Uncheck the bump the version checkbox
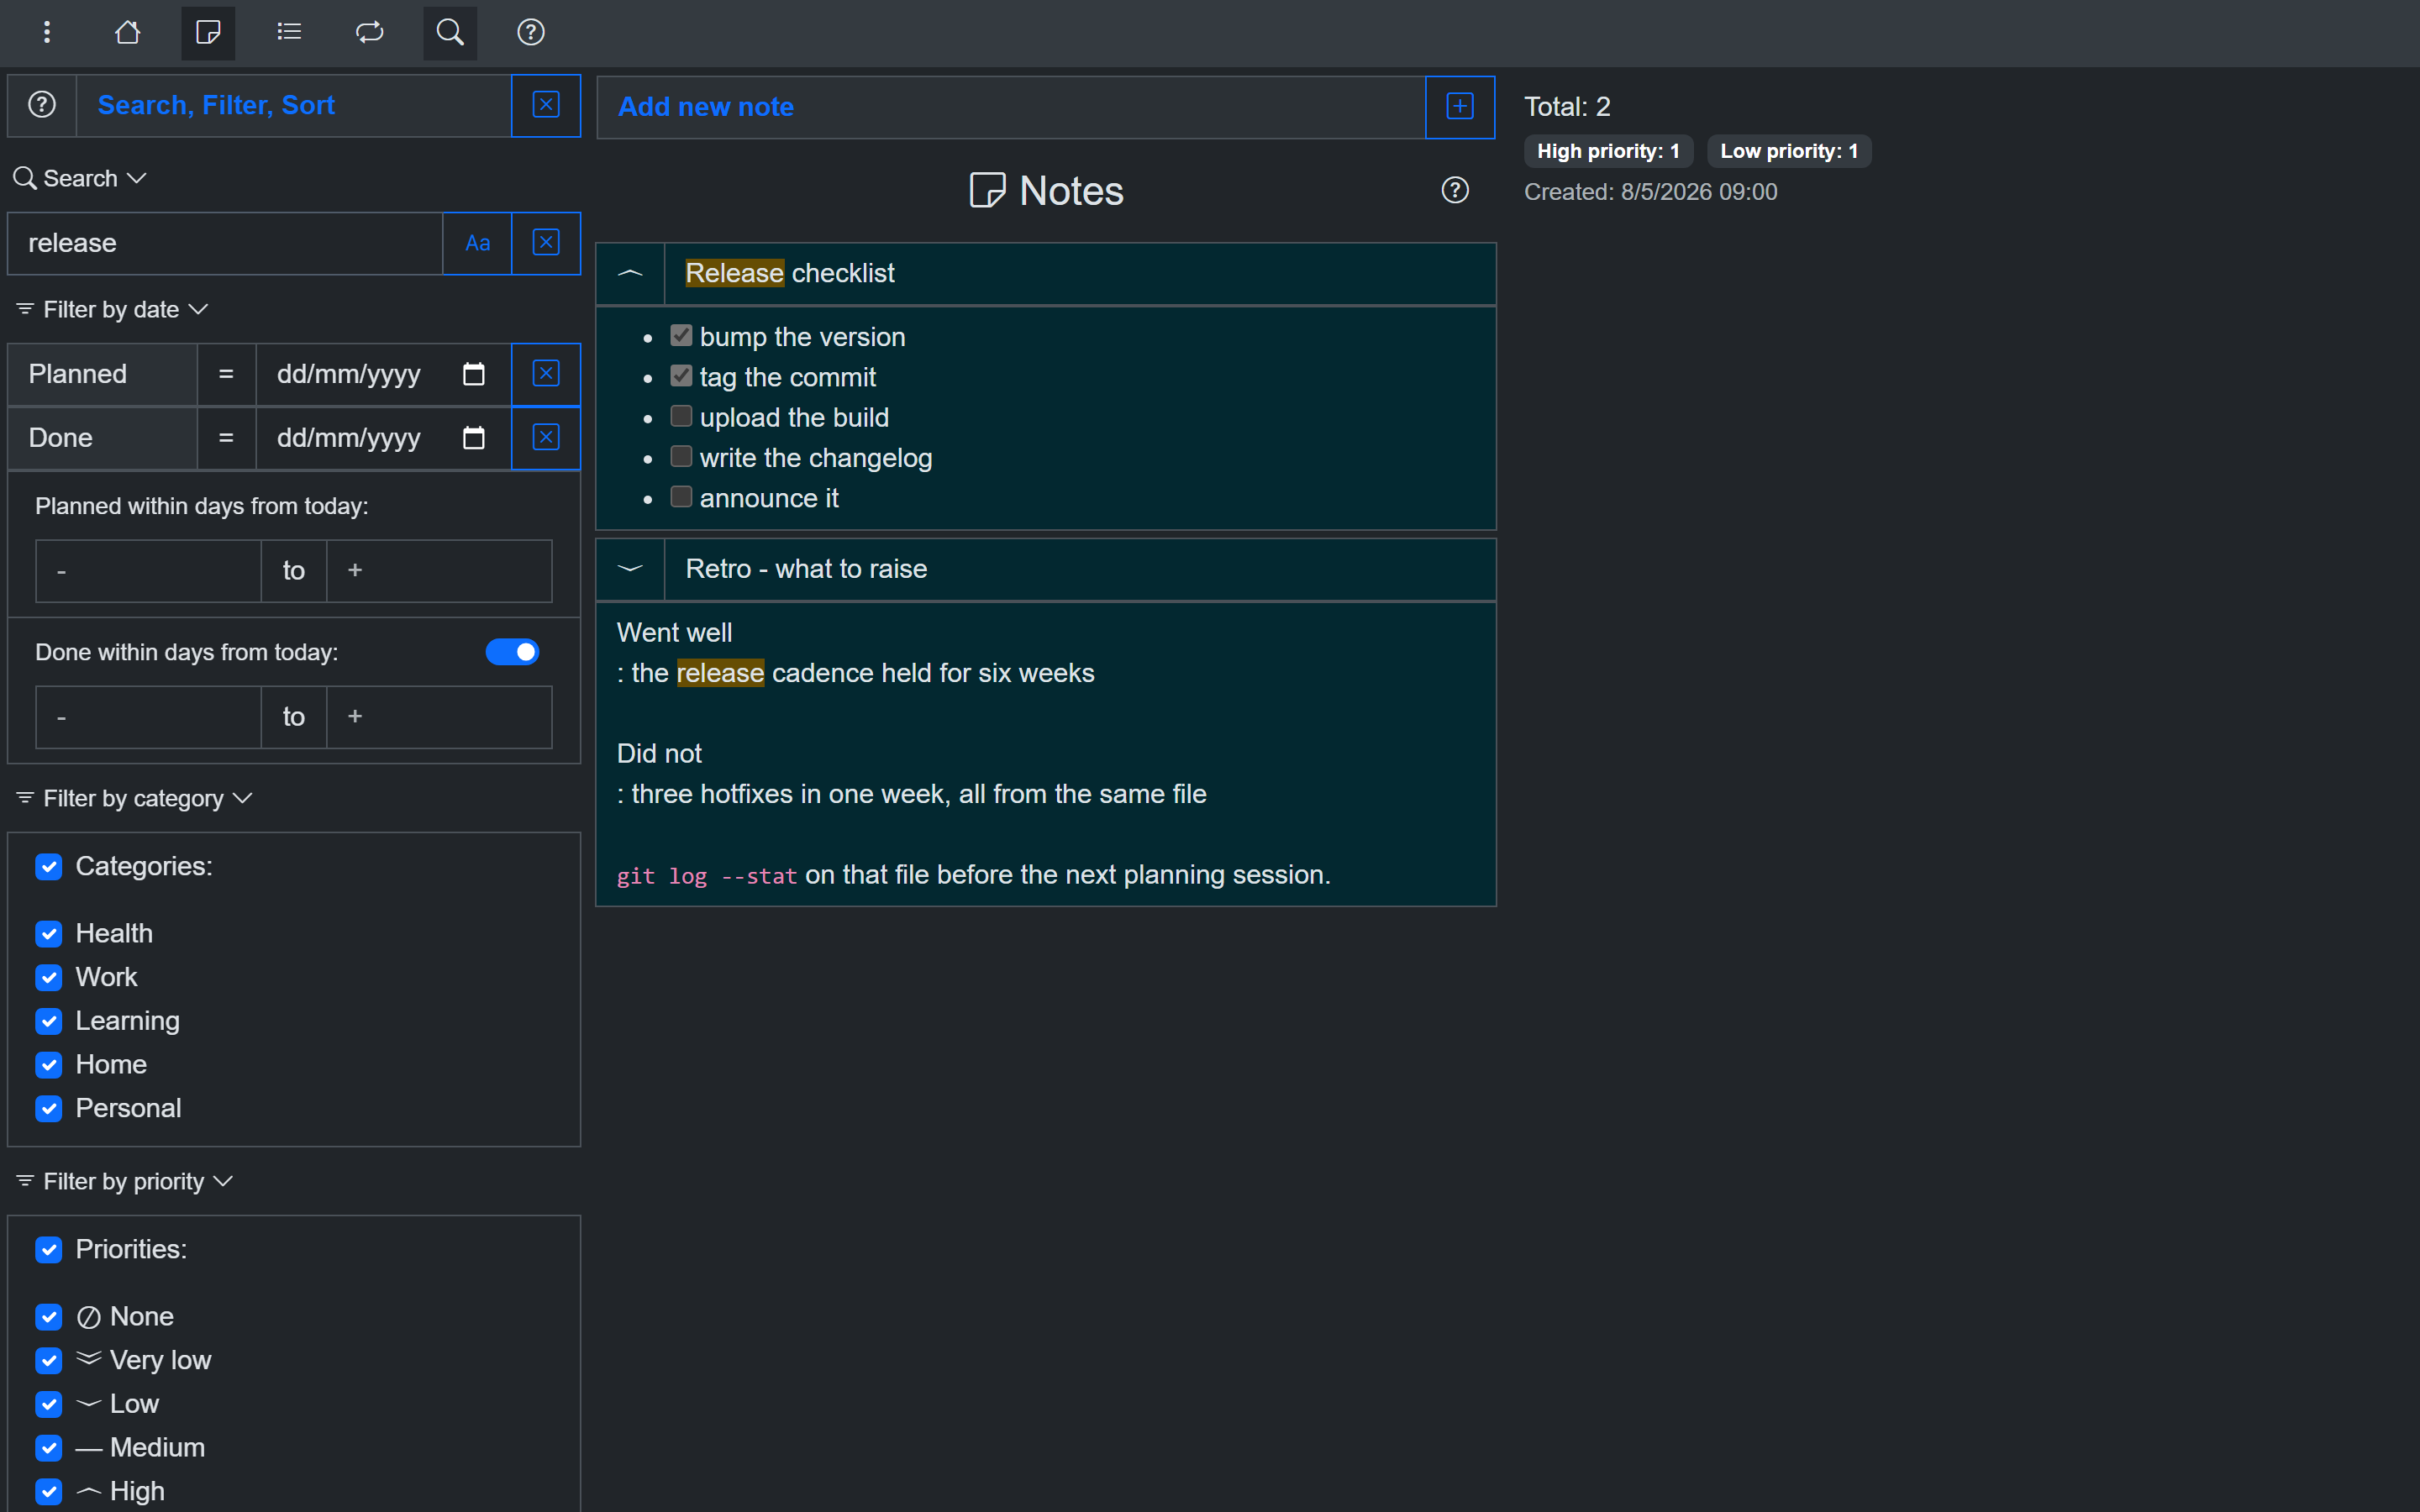The image size is (2420, 1512). click(x=681, y=335)
